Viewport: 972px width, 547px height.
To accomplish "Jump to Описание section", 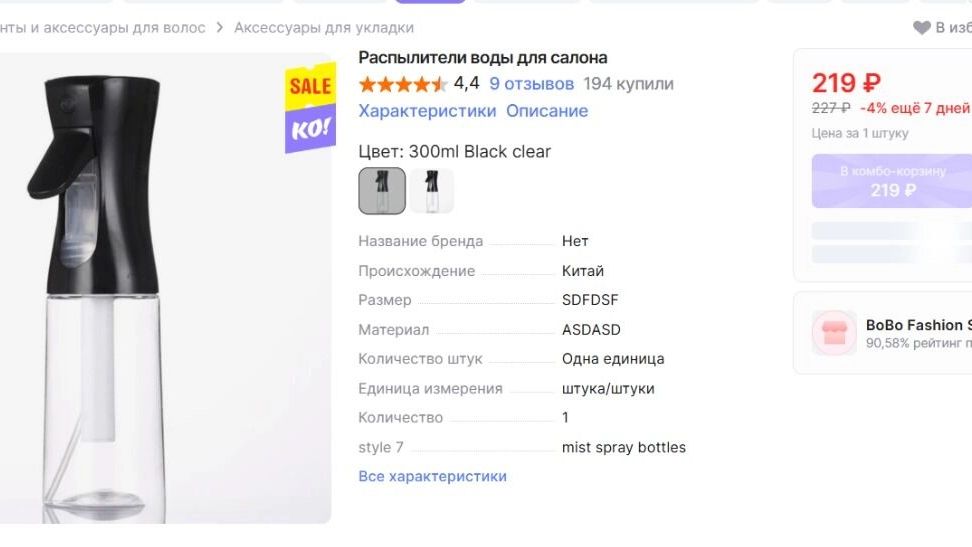I will pyautogui.click(x=547, y=111).
